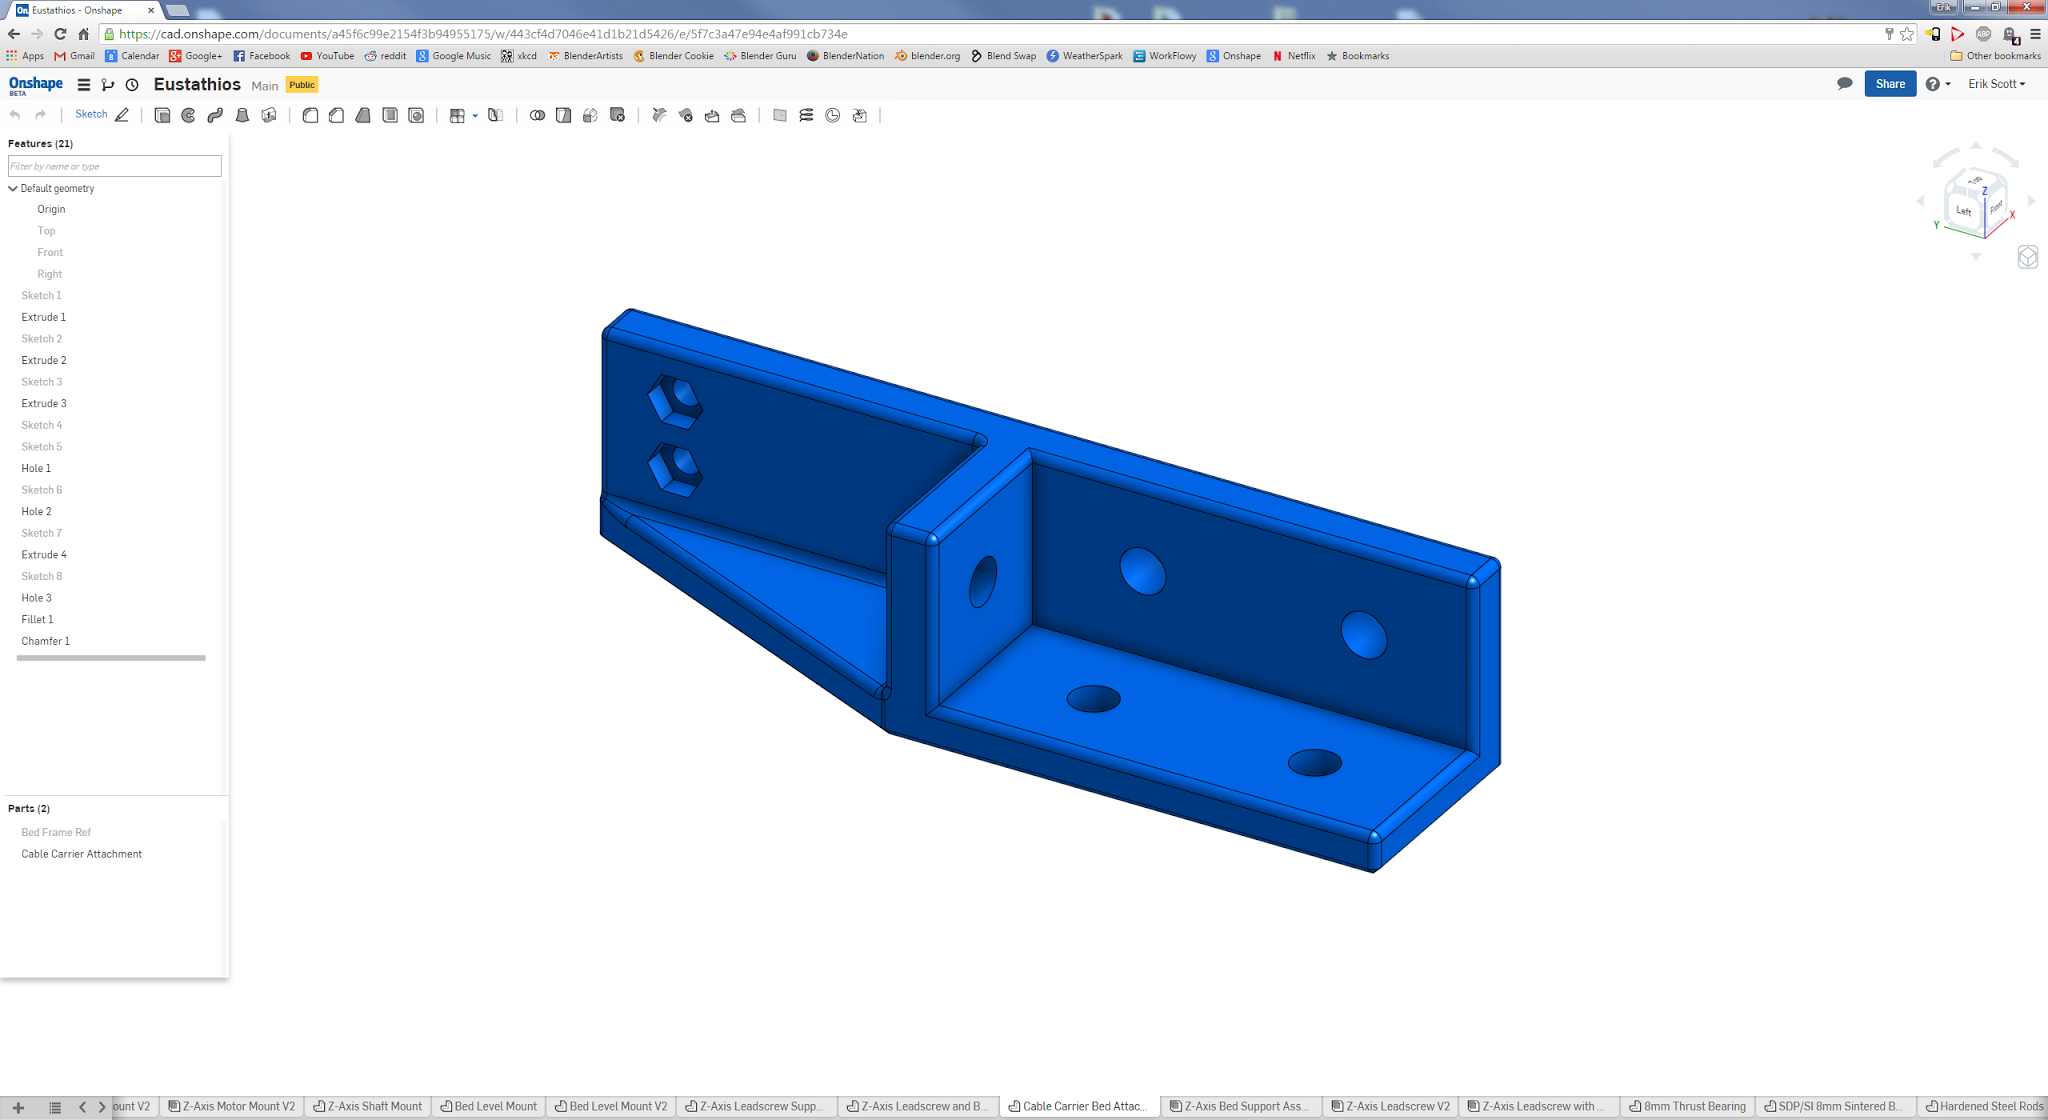Open the version history clock icon
Viewport: 2048px width, 1120px height.
pos(132,85)
